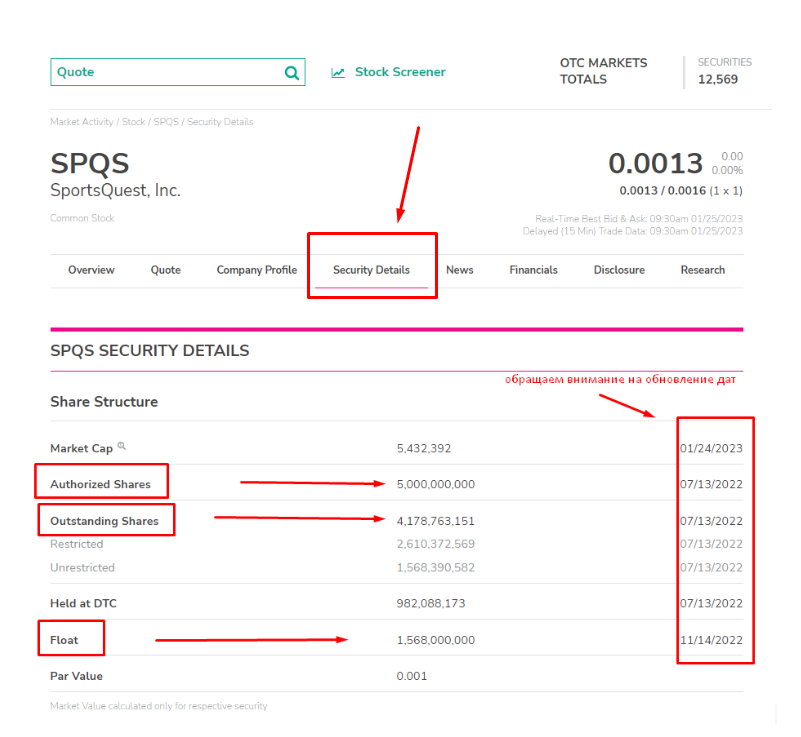This screenshot has width=801, height=737.
Task: Click the Float label
Action: (x=64, y=640)
